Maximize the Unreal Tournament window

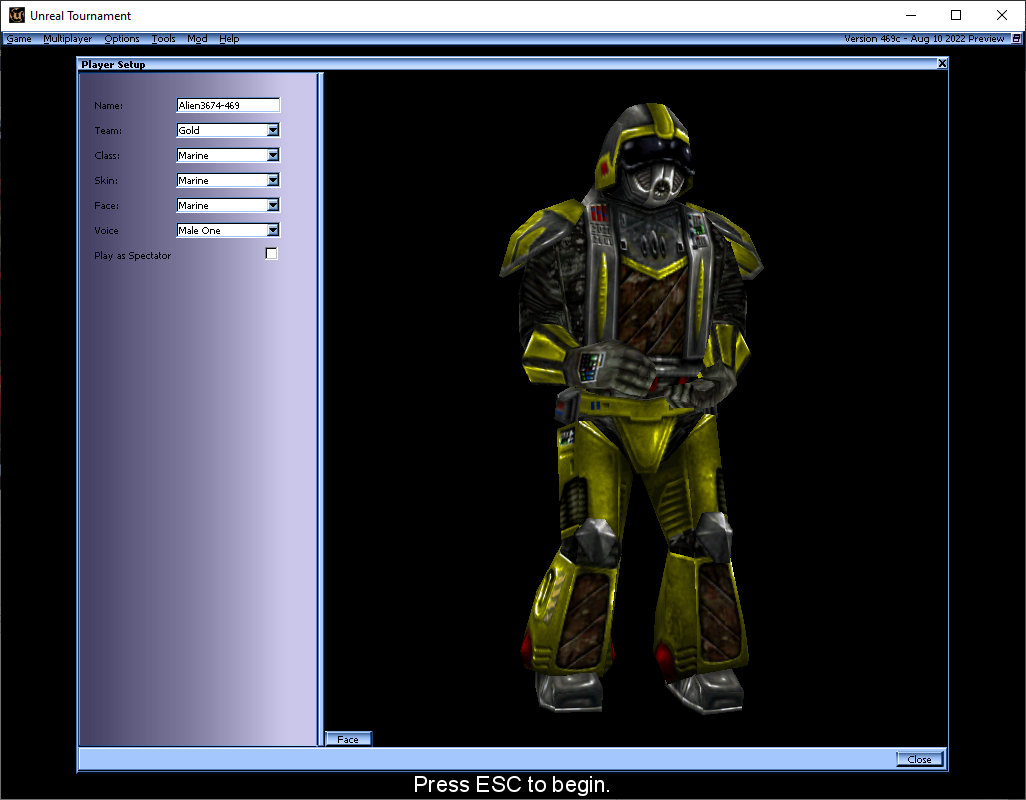pos(956,15)
